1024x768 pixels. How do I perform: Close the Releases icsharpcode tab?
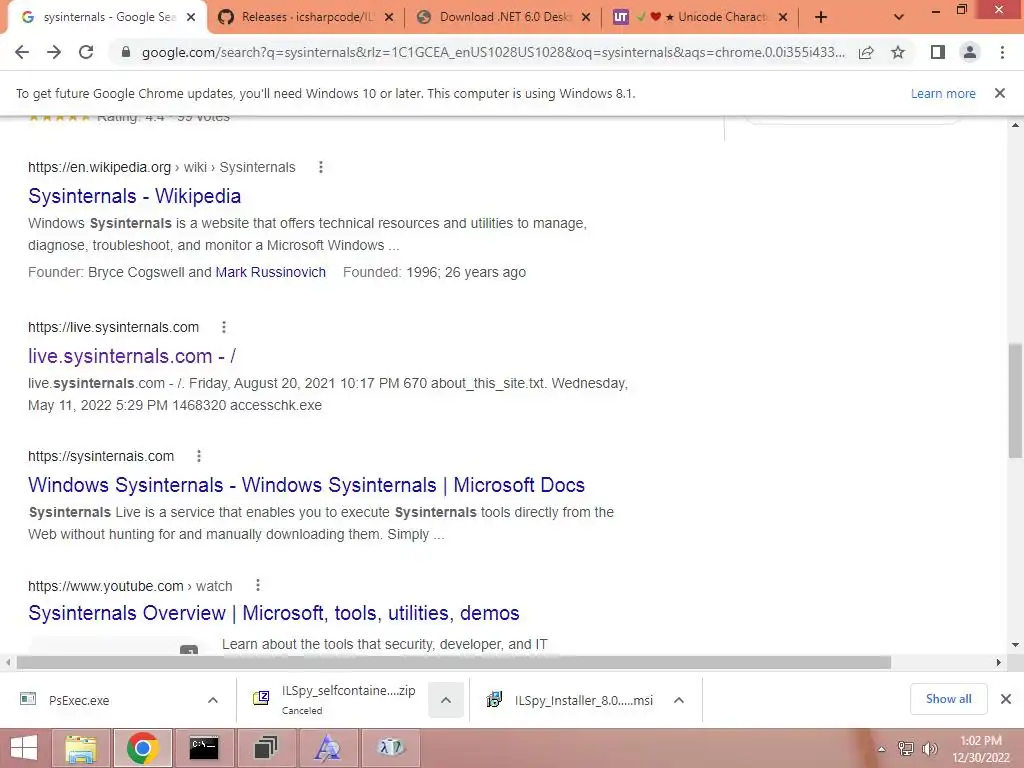point(389,18)
